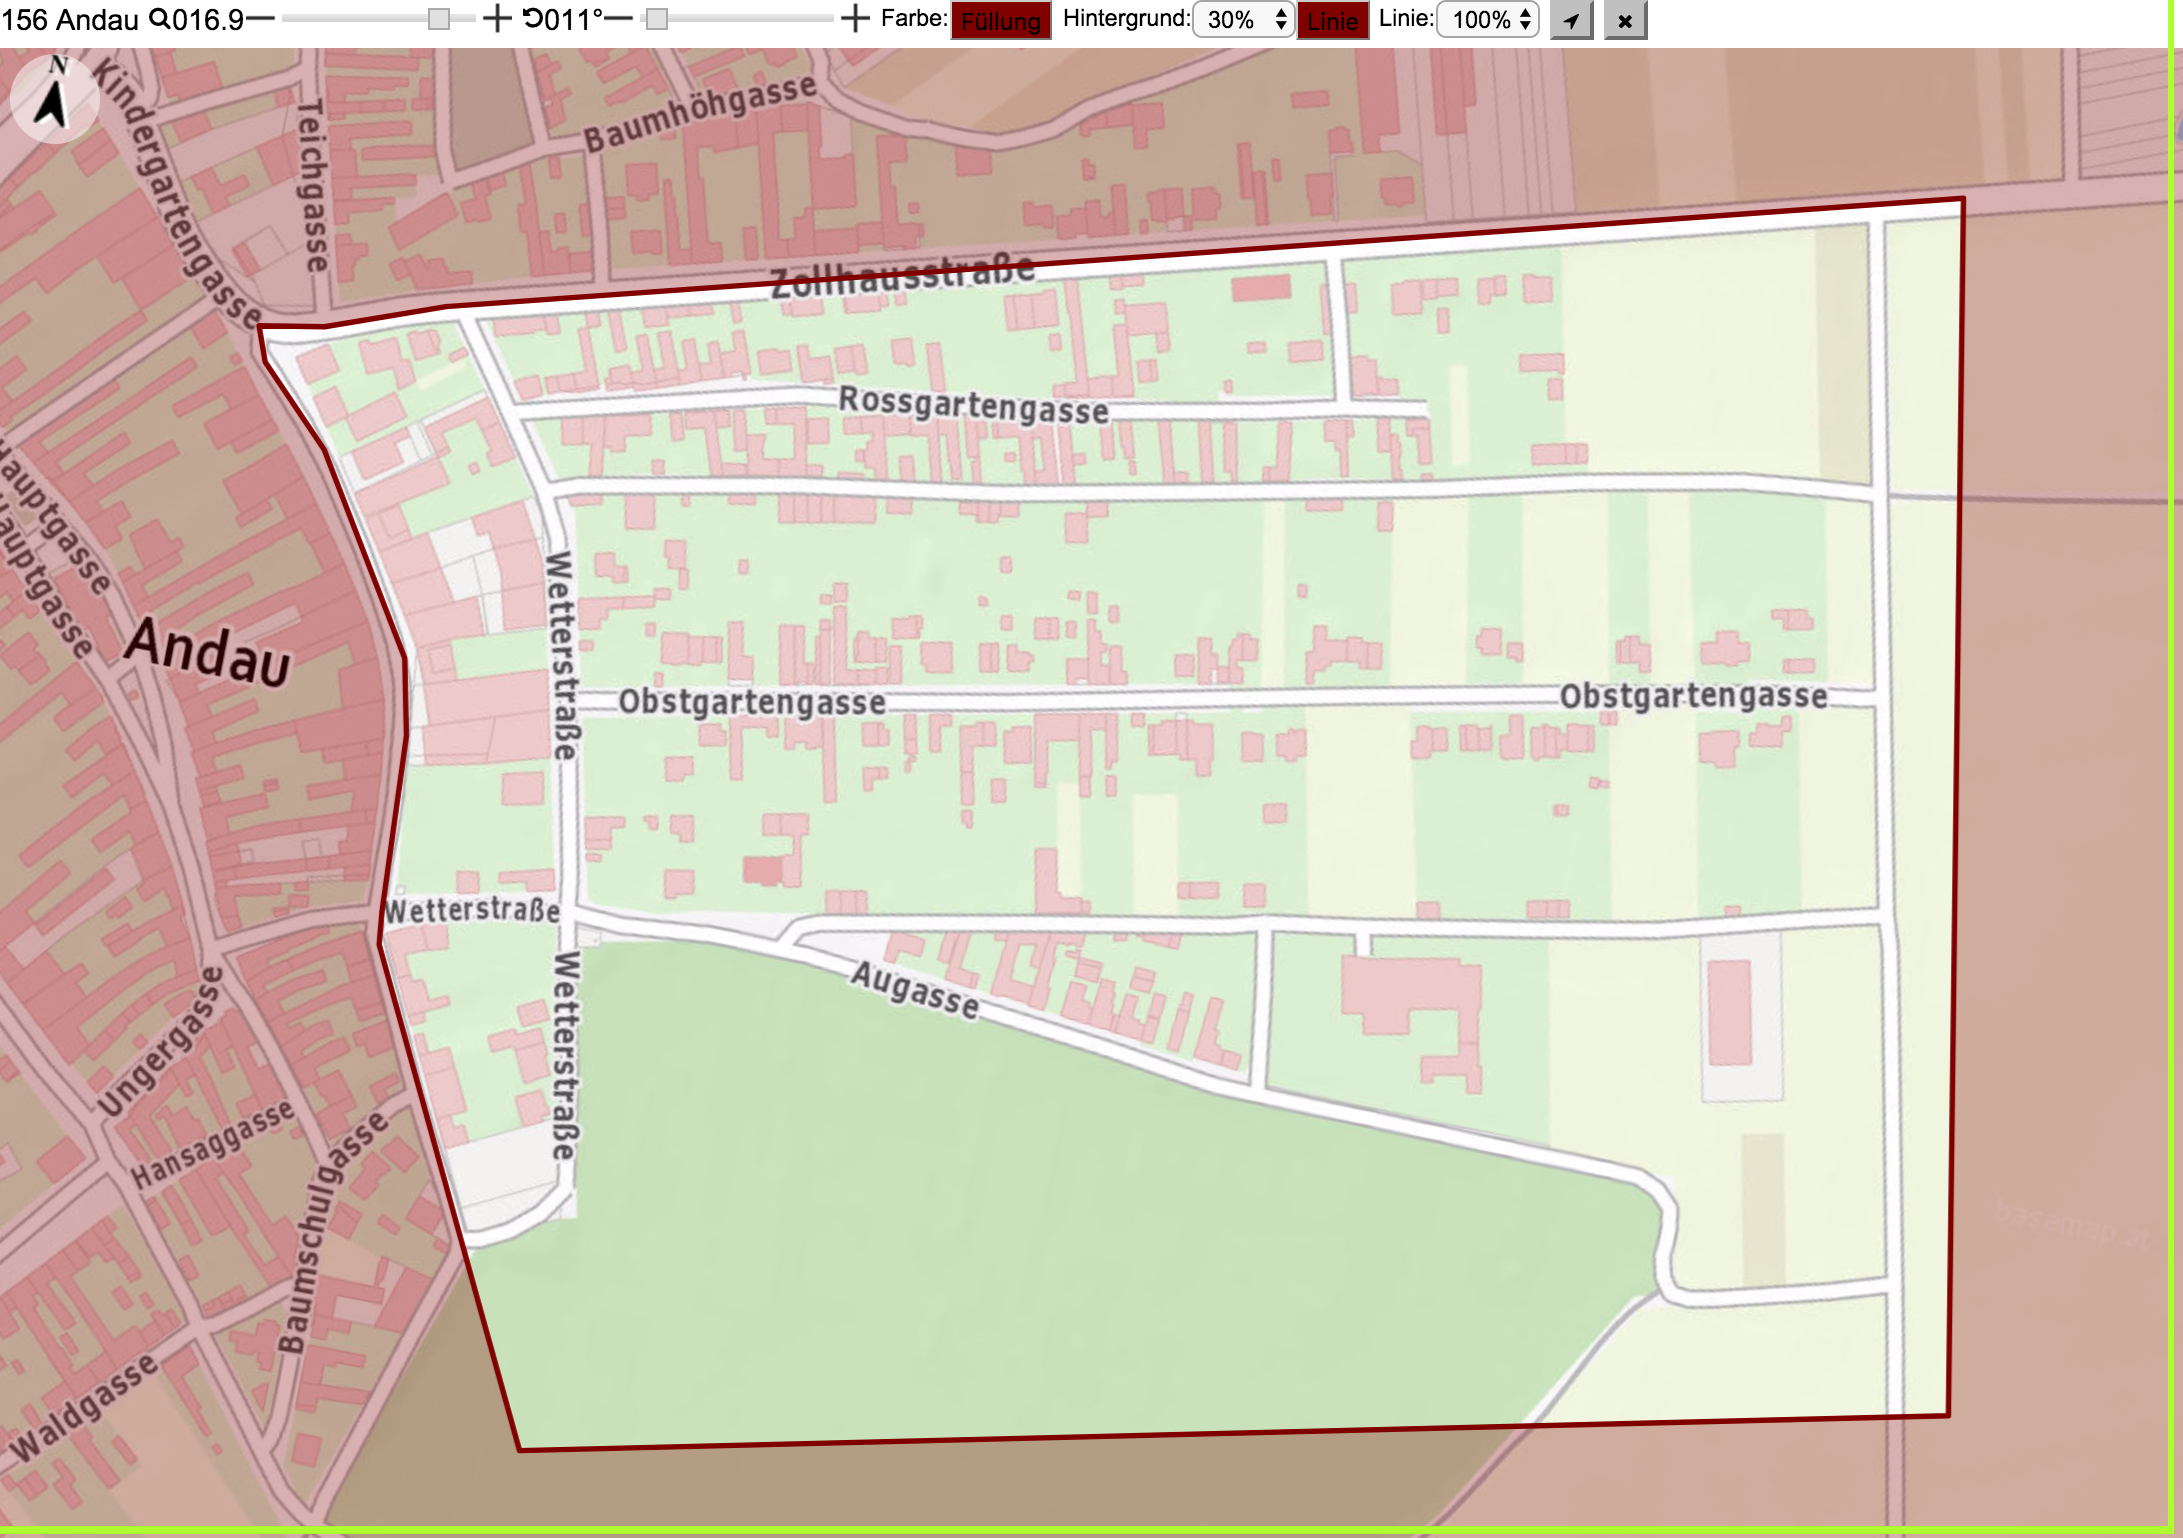2183x1538 pixels.
Task: Click the zoom slider handle
Action: coord(438,19)
